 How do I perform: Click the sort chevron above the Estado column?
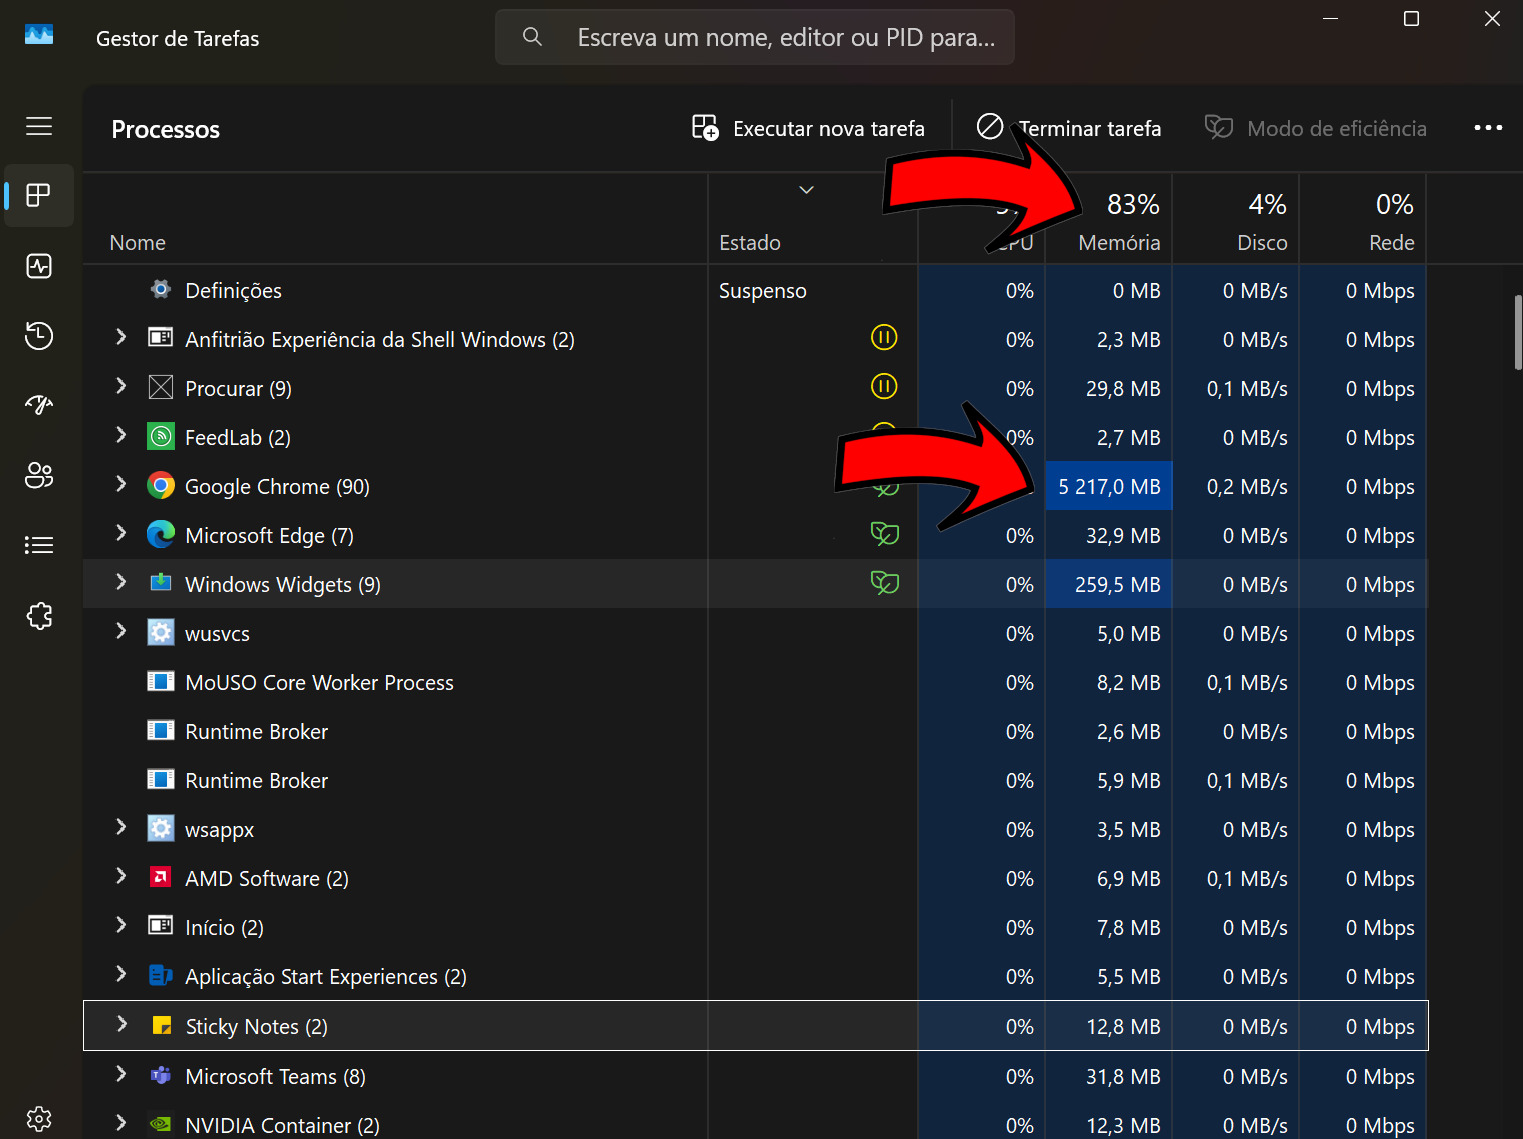(x=806, y=190)
